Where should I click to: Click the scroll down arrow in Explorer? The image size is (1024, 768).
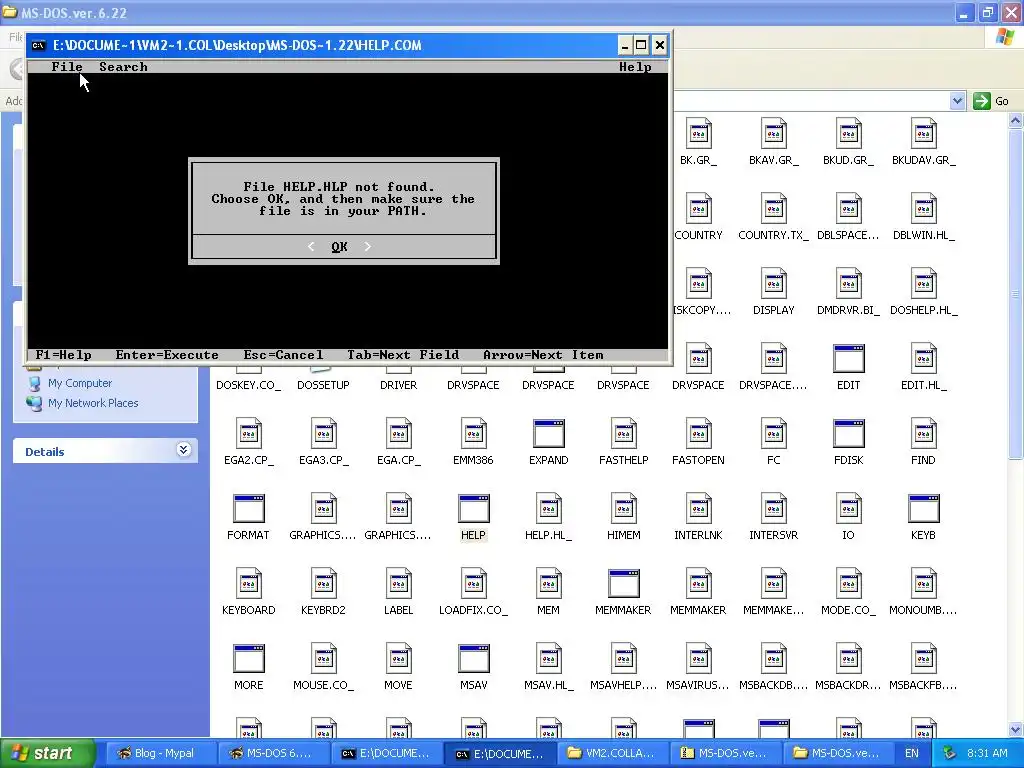1016,729
